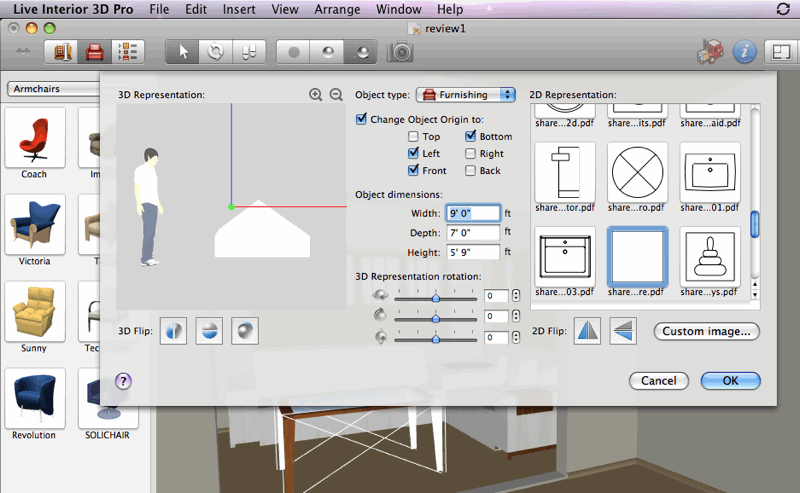Flip 3D object in depth with third flip button
This screenshot has height=493, width=800.
pos(245,331)
